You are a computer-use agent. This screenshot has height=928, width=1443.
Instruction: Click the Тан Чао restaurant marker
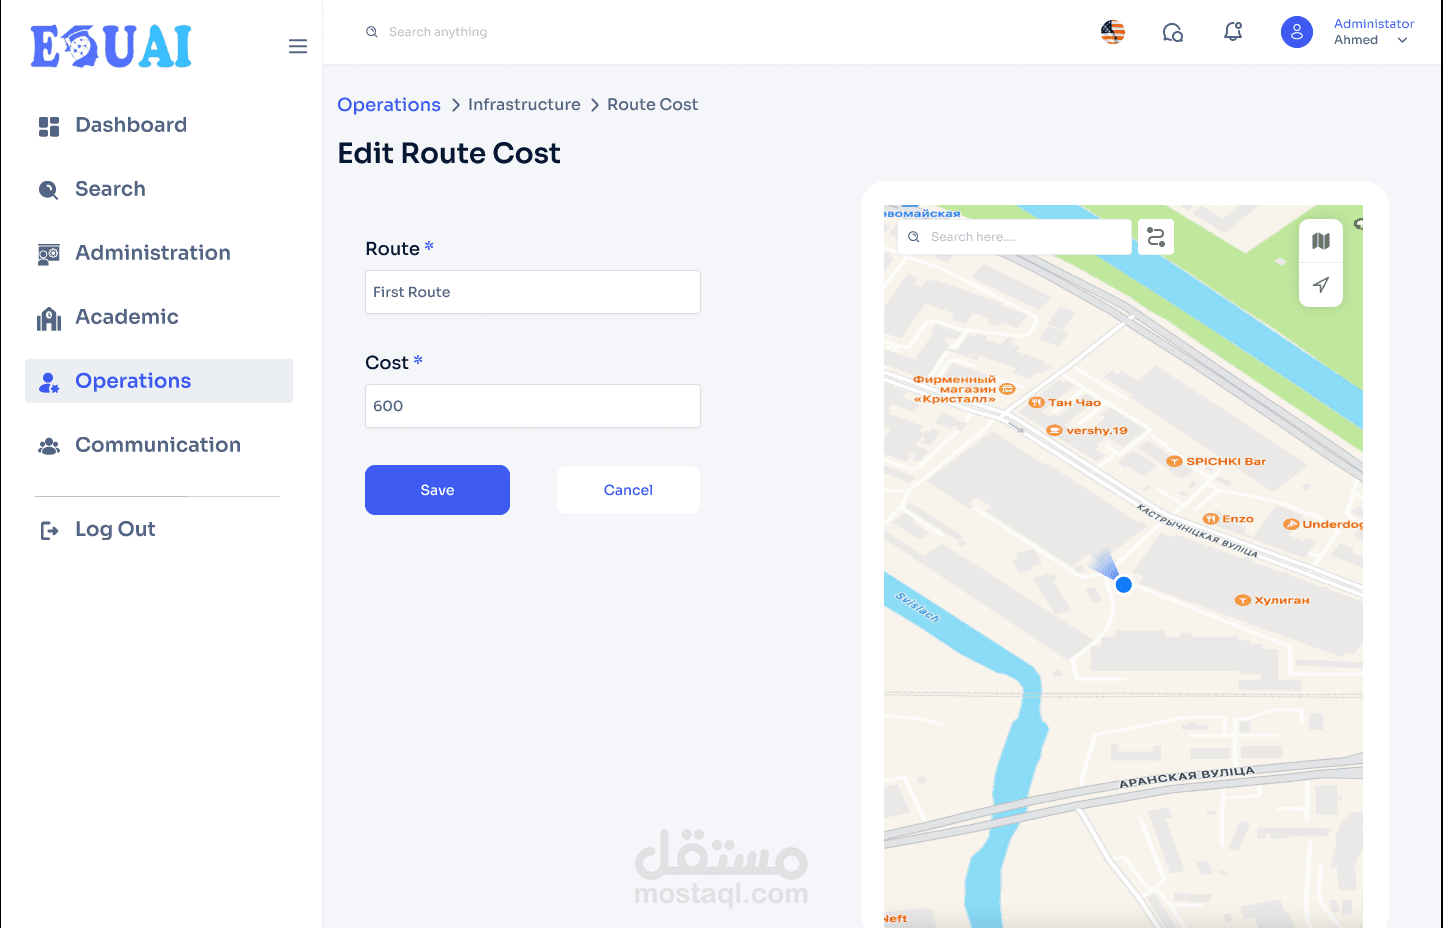(1037, 403)
